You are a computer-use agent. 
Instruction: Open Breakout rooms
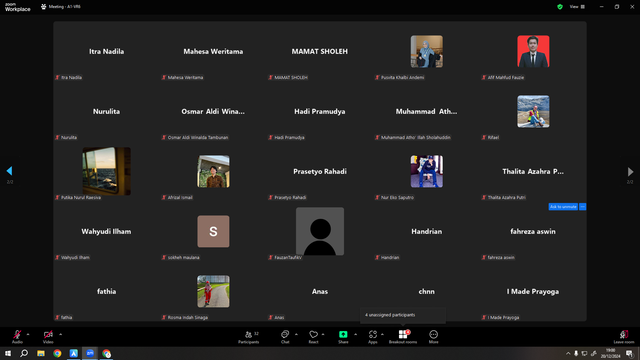(403, 336)
